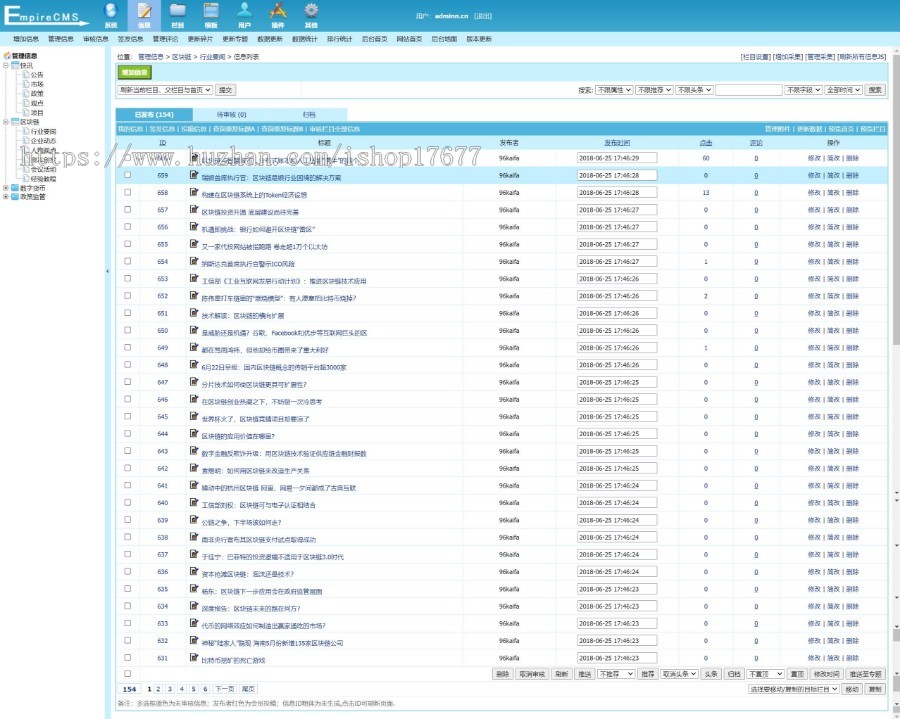Click the 取消审核 bulk button

[532, 674]
